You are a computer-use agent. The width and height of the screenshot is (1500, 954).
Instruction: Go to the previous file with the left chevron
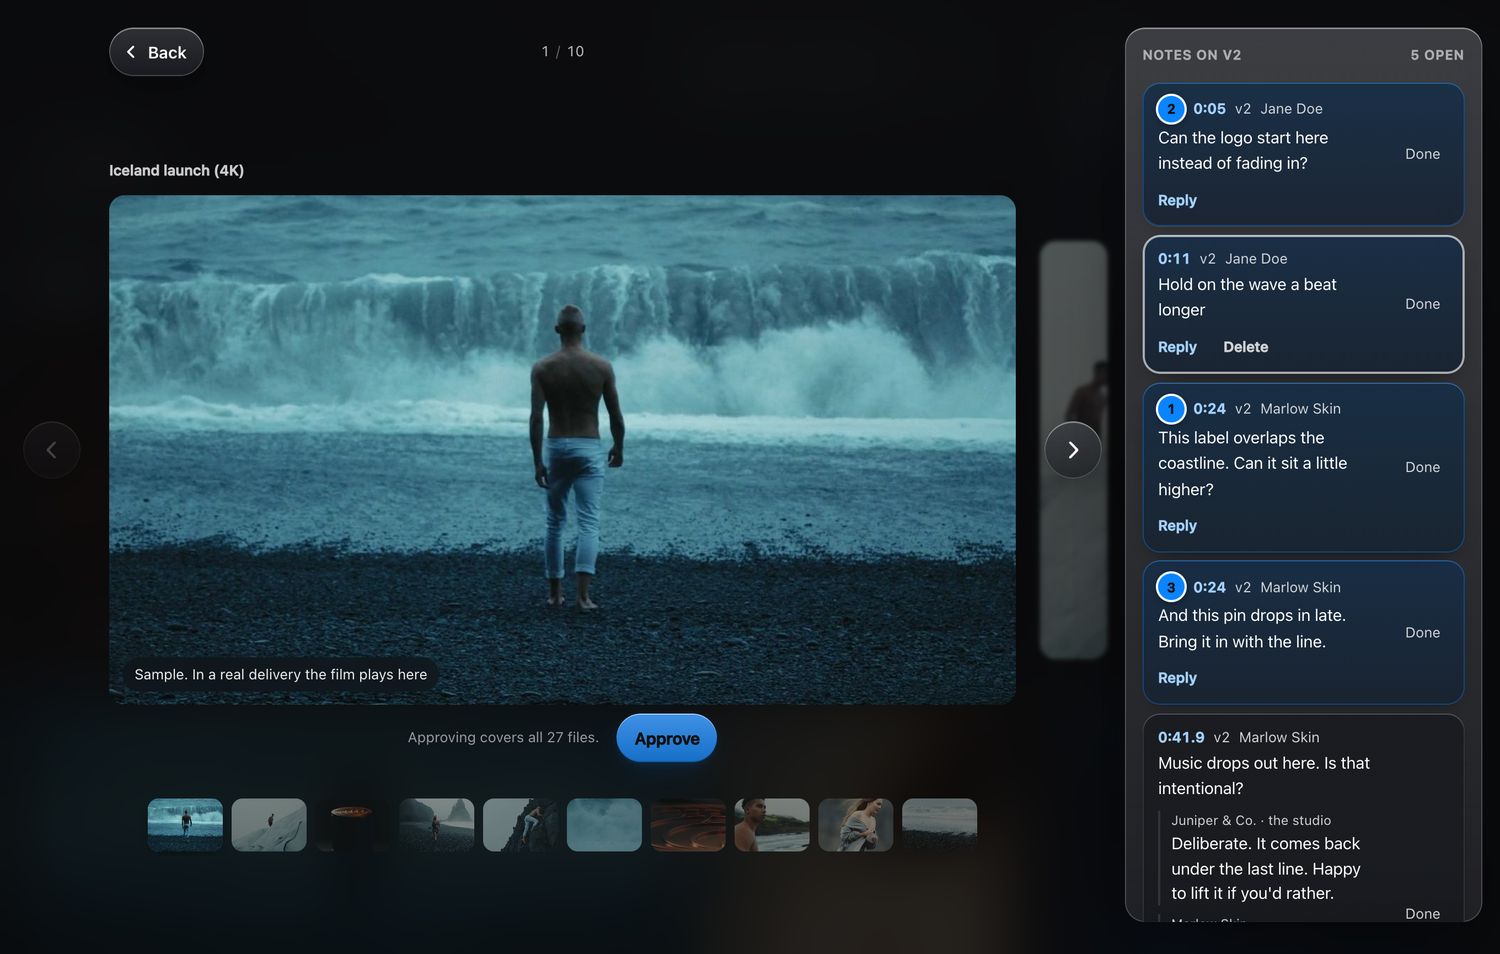pos(52,450)
